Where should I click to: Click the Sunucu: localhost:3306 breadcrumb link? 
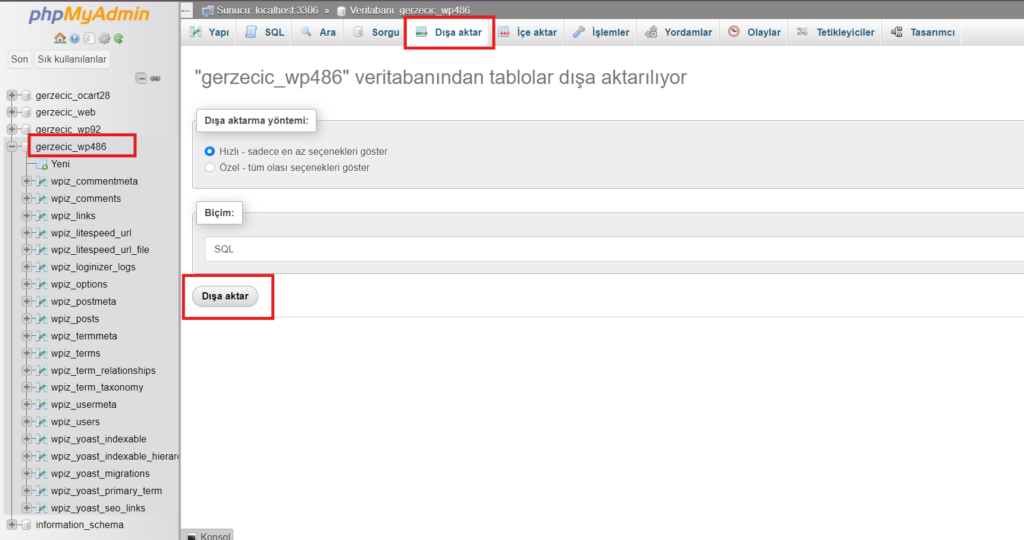pos(267,10)
